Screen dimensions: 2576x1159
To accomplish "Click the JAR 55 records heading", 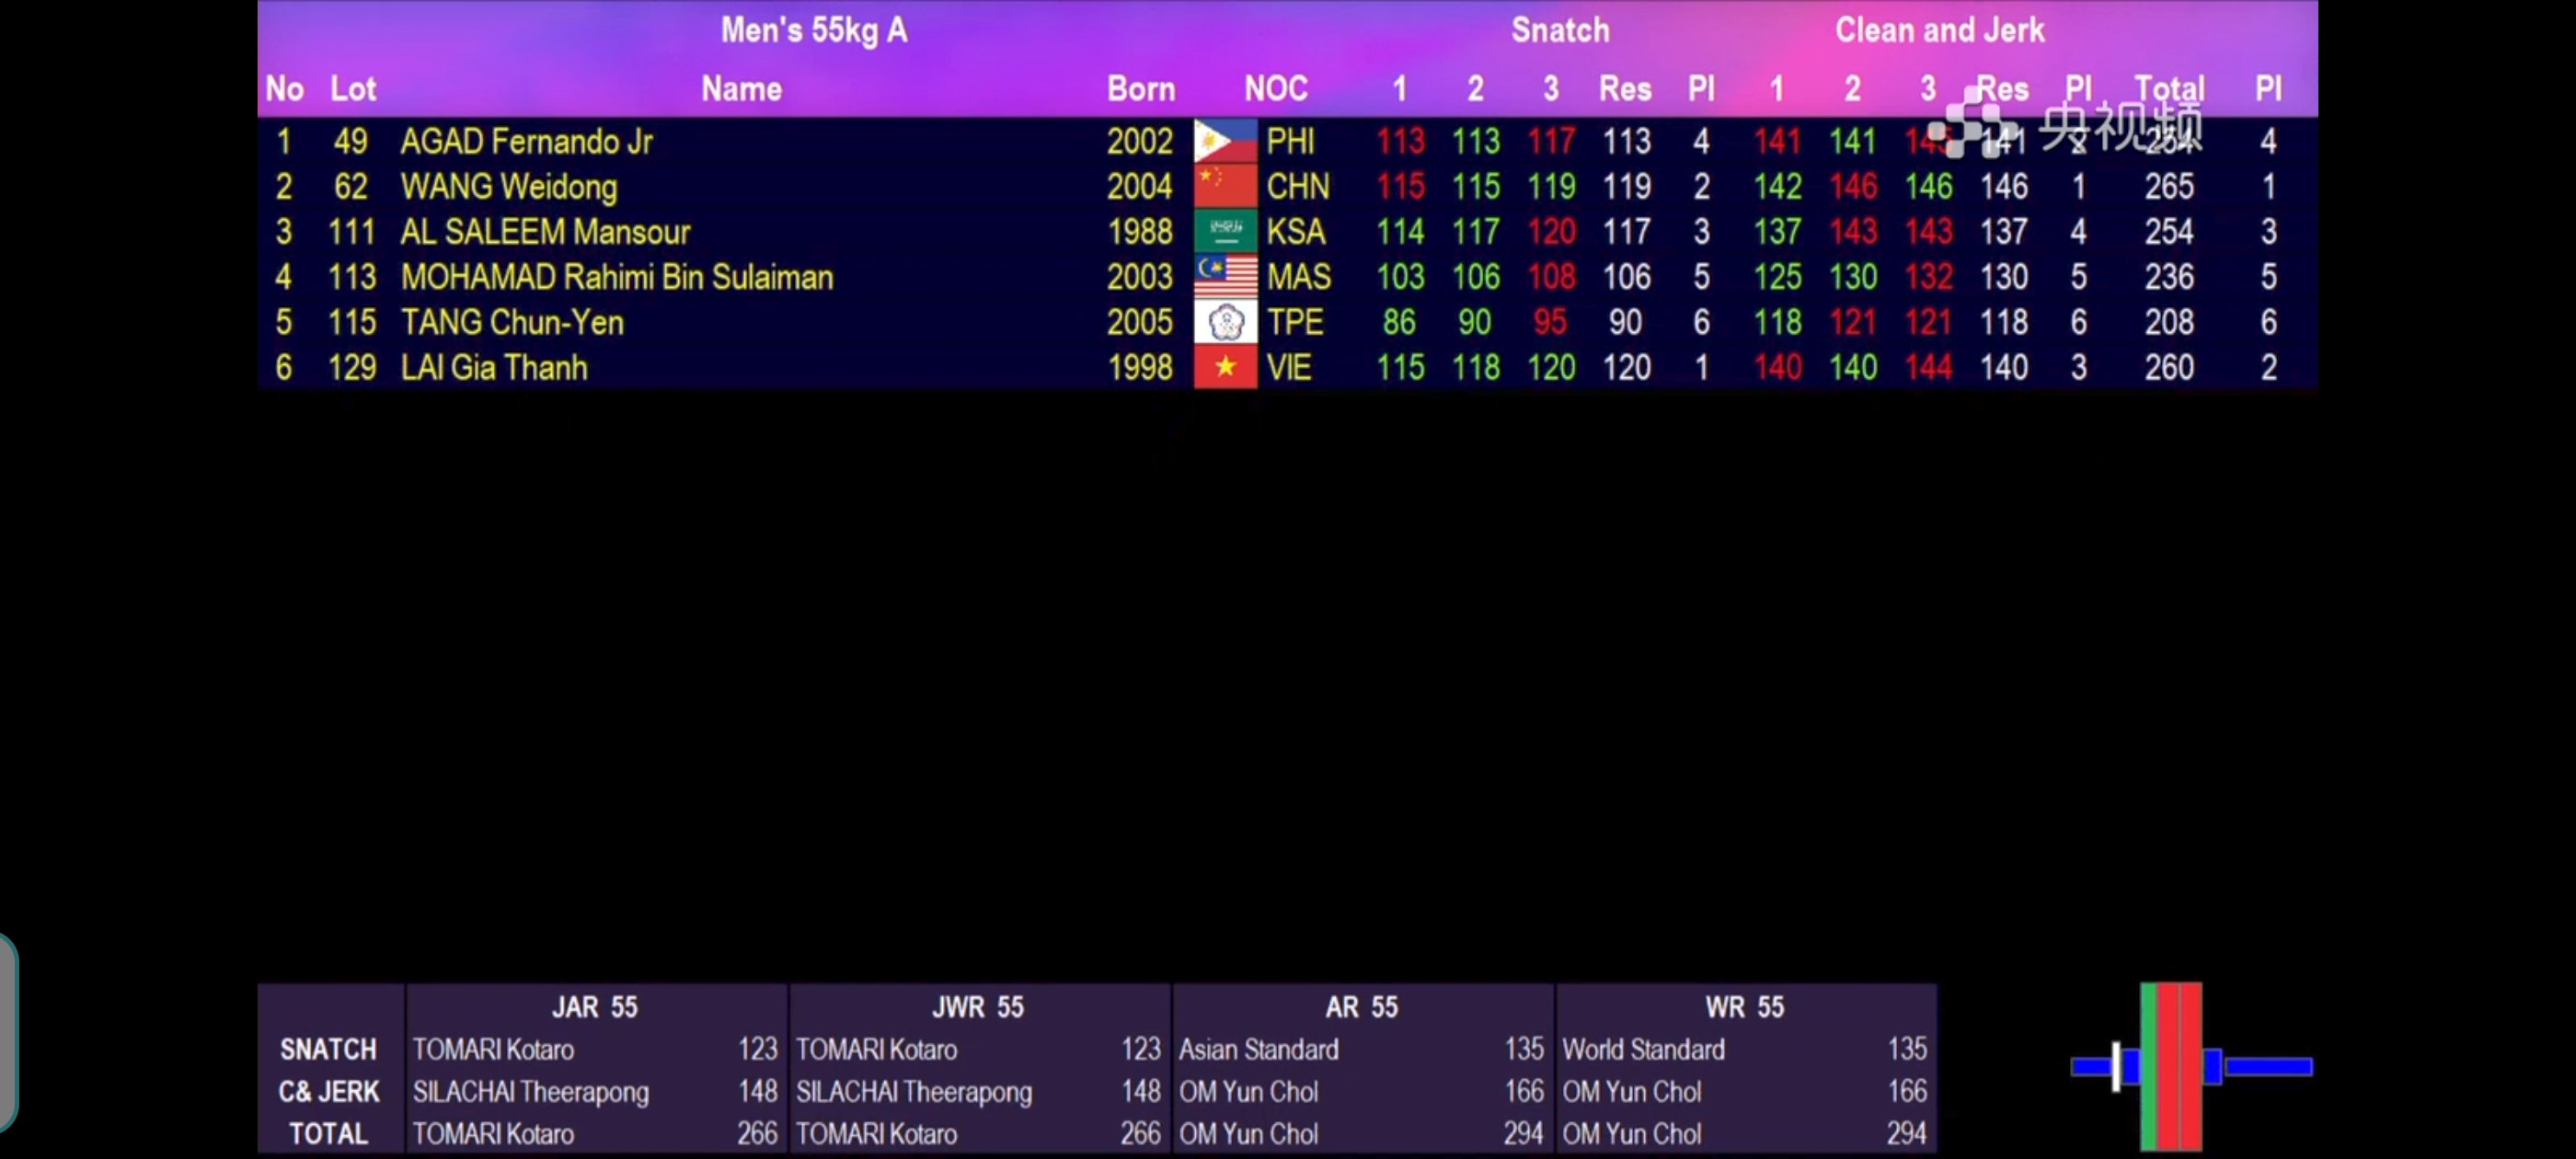I will [594, 1007].
